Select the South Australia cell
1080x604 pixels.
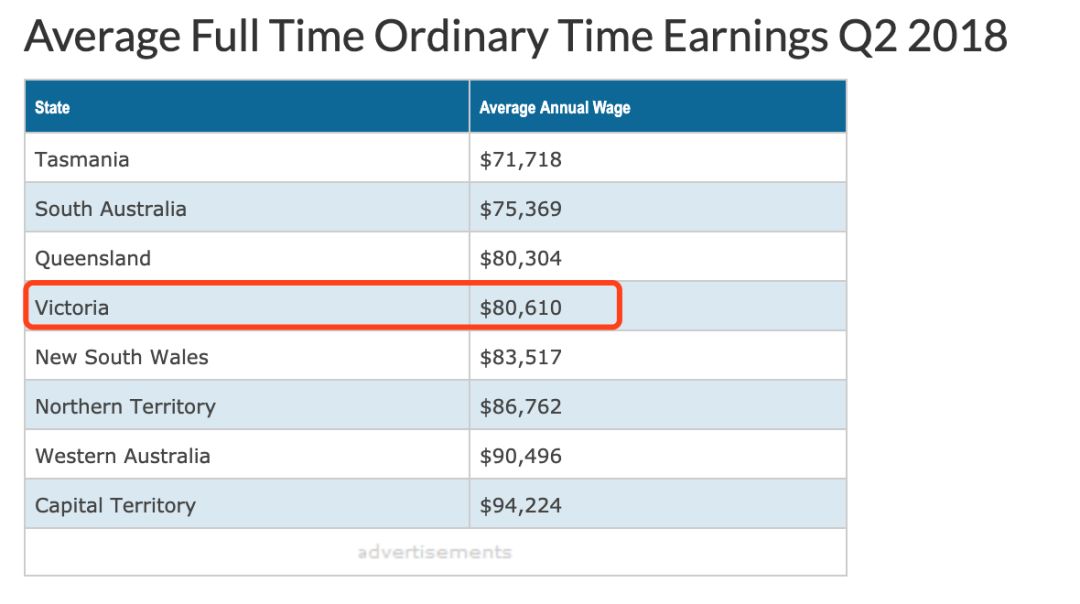pos(247,207)
